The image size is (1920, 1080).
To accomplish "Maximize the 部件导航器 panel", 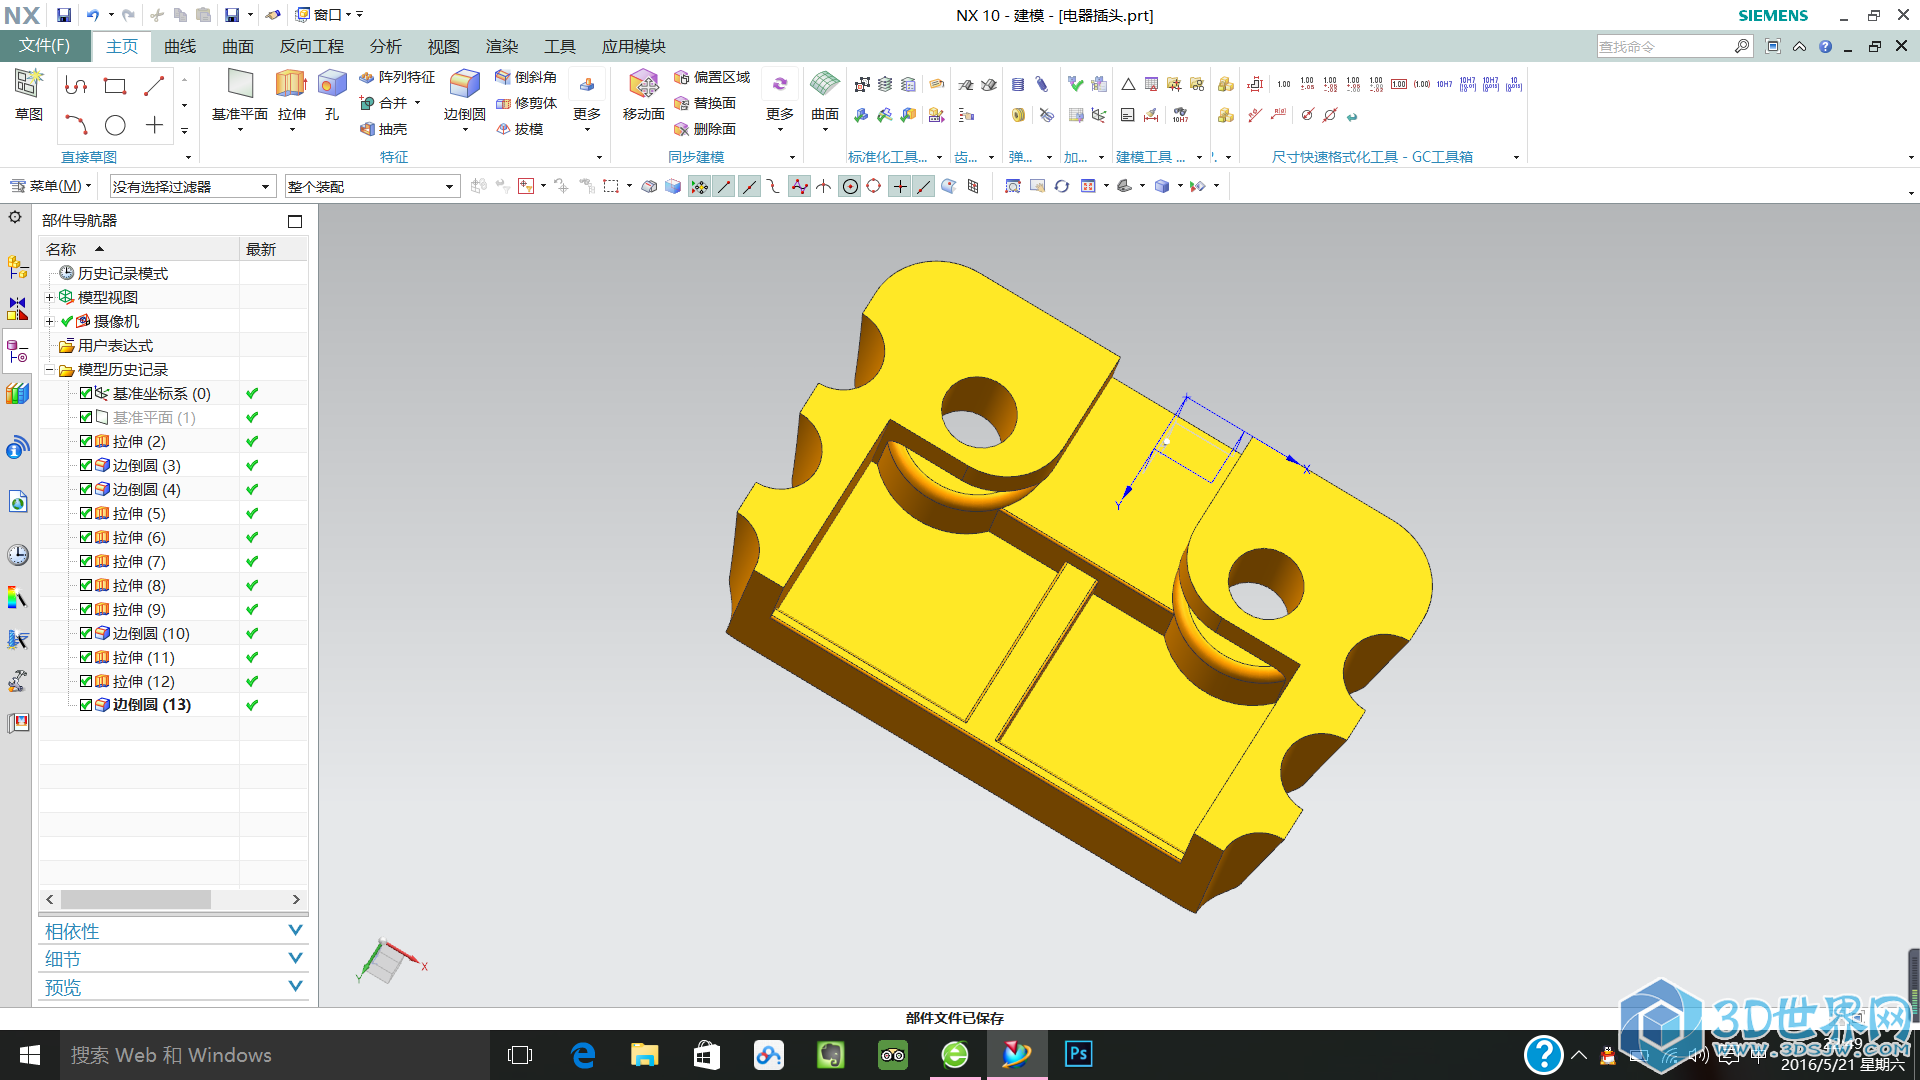I will 295,221.
